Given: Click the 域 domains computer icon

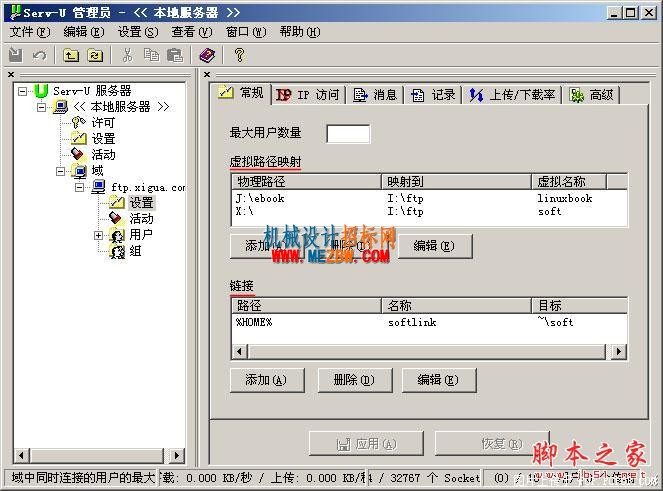Looking at the screenshot, I should click(x=79, y=171).
